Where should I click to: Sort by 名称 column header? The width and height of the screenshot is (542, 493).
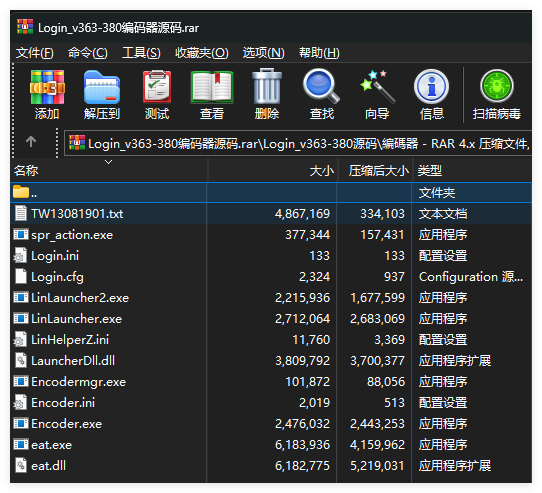[x=109, y=170]
